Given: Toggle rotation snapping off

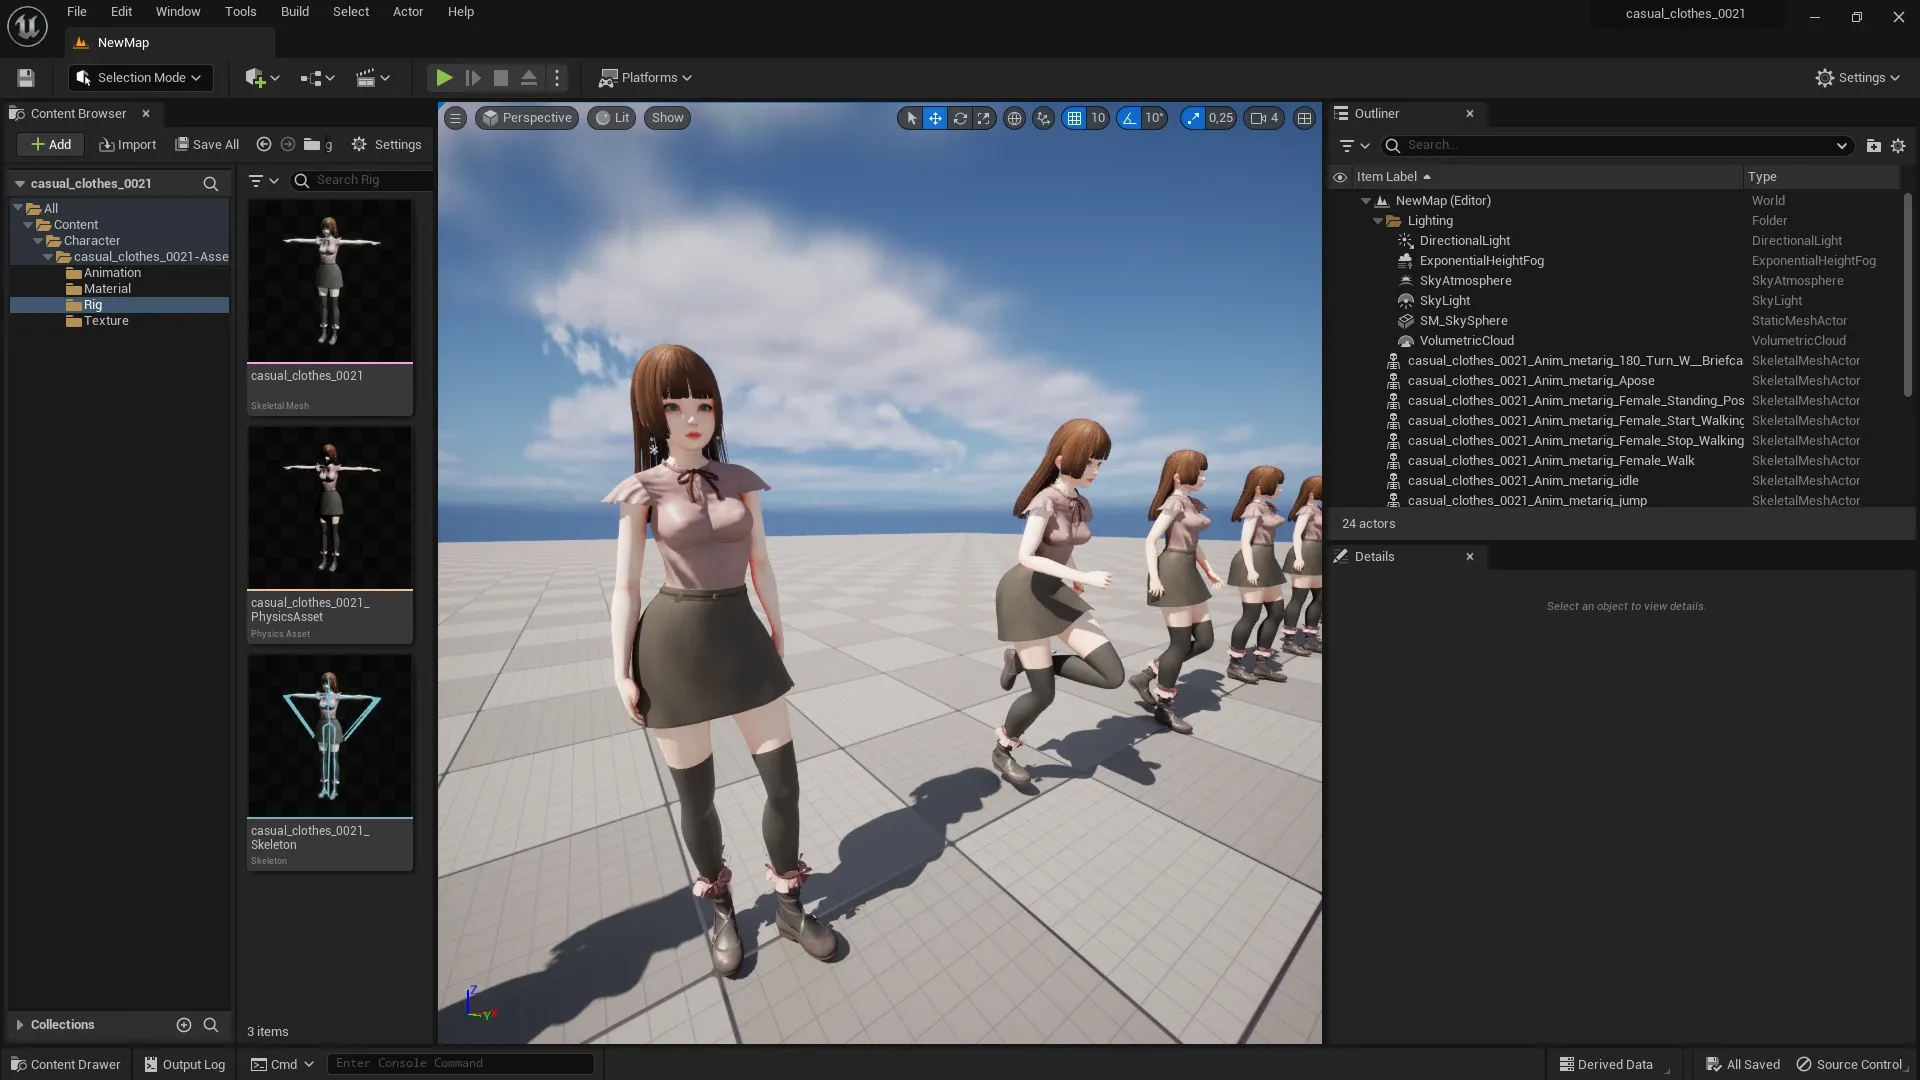Looking at the screenshot, I should click(1131, 118).
